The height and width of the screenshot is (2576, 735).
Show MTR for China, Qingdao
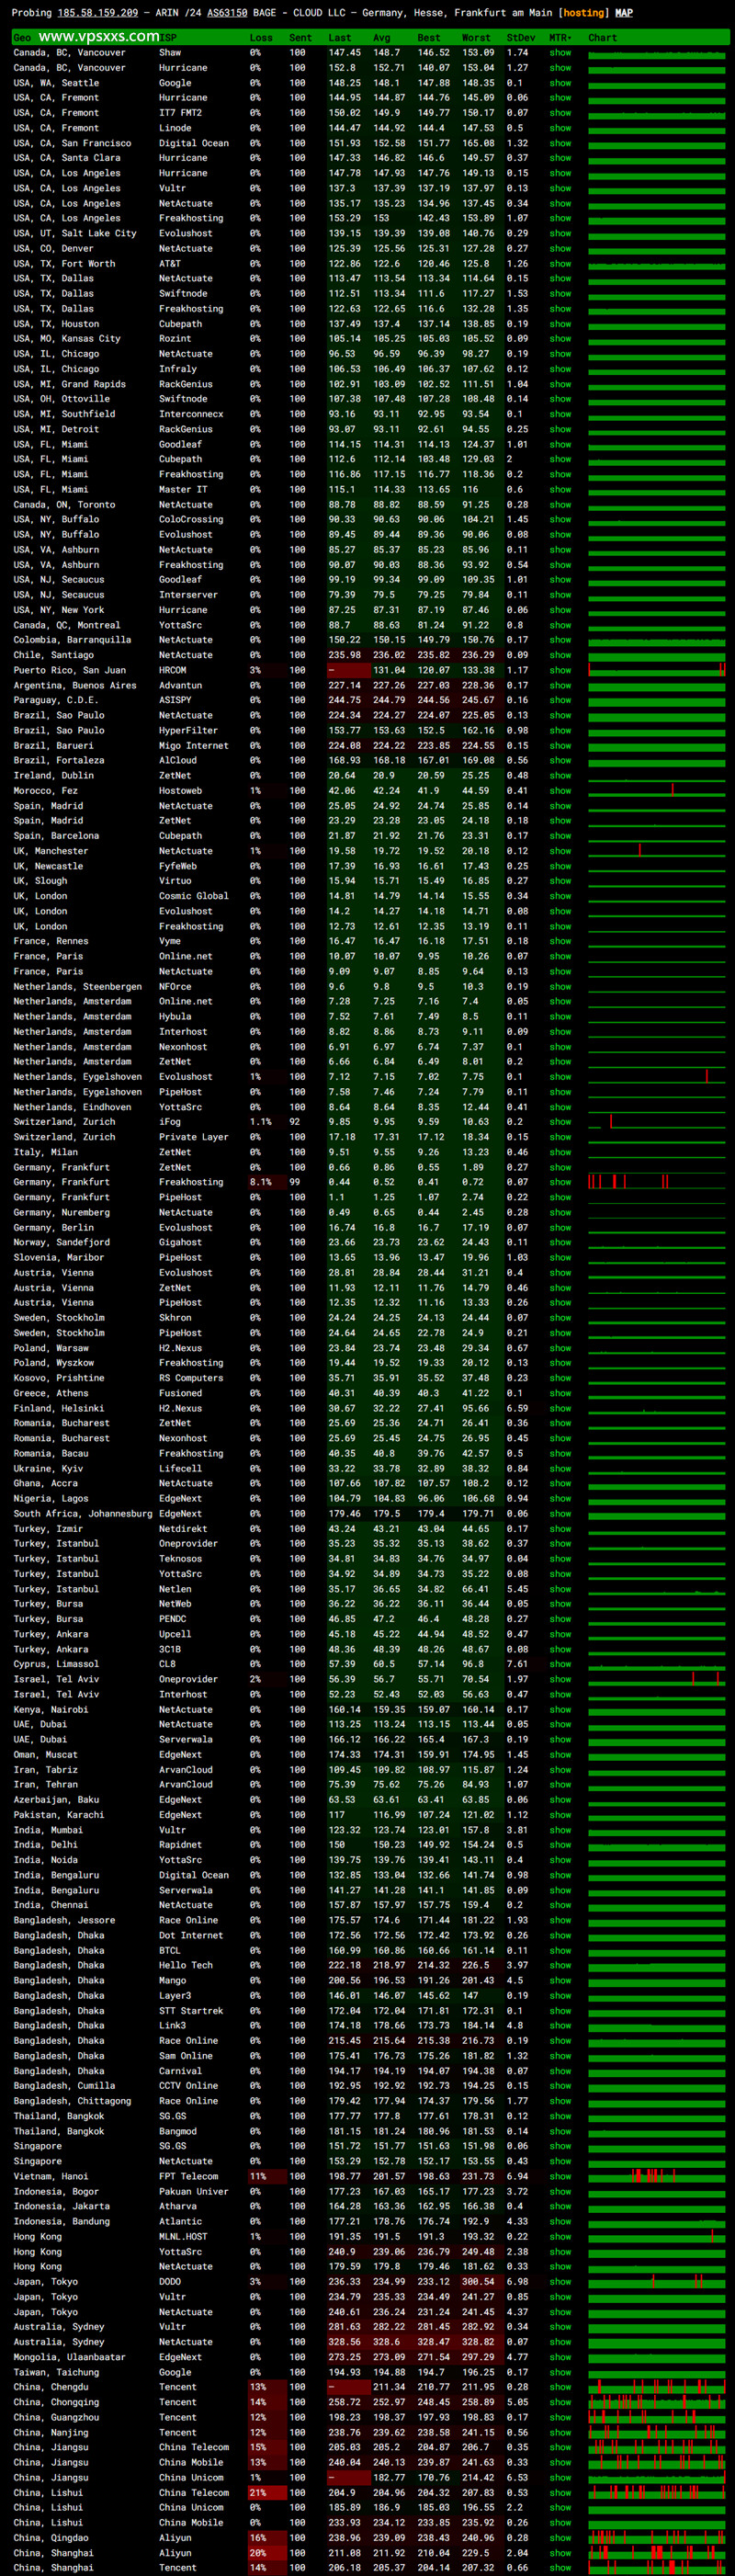560,2537
